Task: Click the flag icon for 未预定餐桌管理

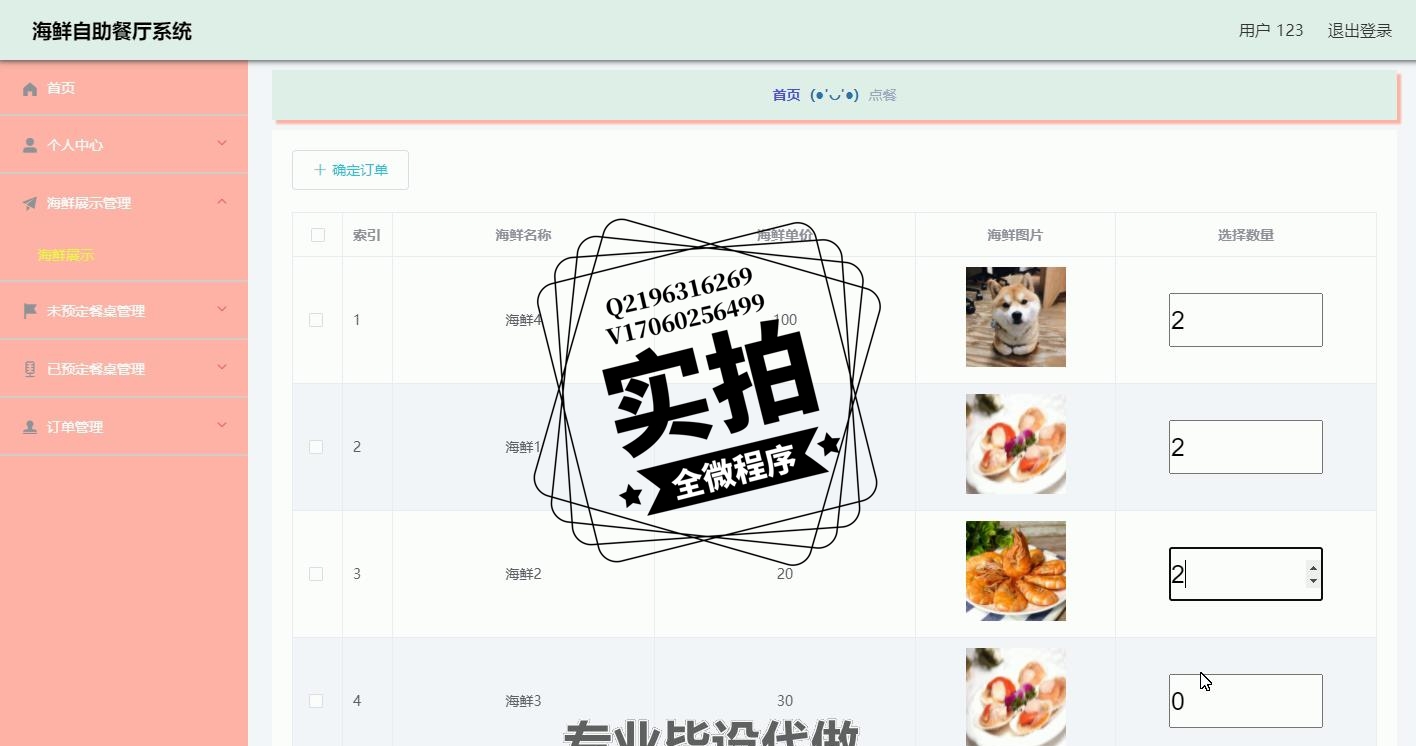Action: 30,311
